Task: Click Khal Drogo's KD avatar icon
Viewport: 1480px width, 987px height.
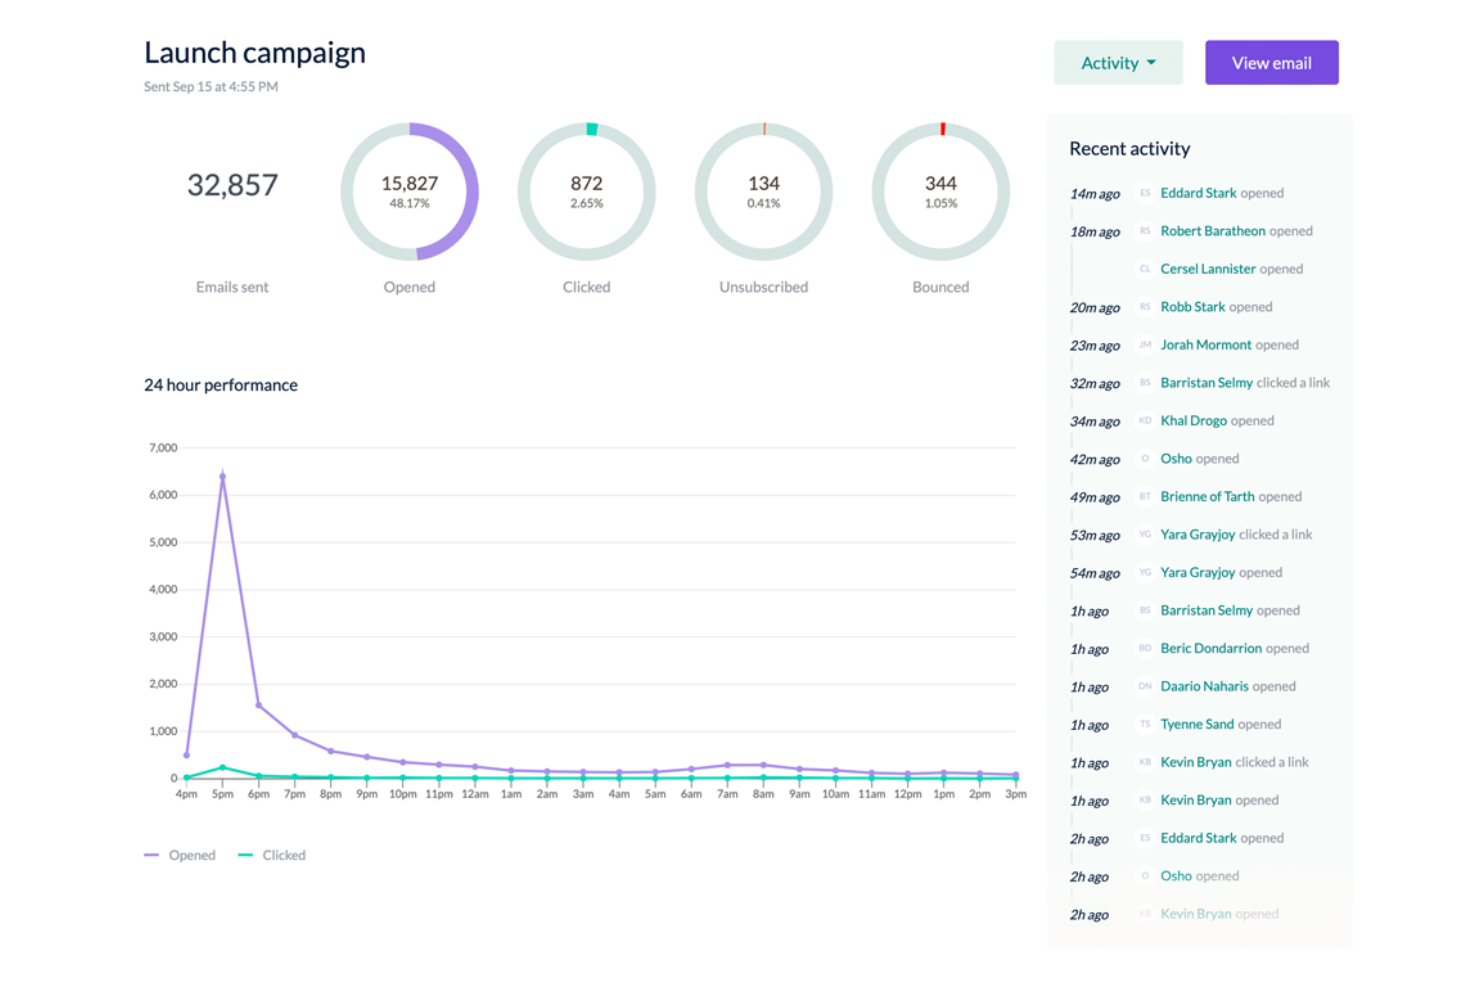Action: point(1144,421)
